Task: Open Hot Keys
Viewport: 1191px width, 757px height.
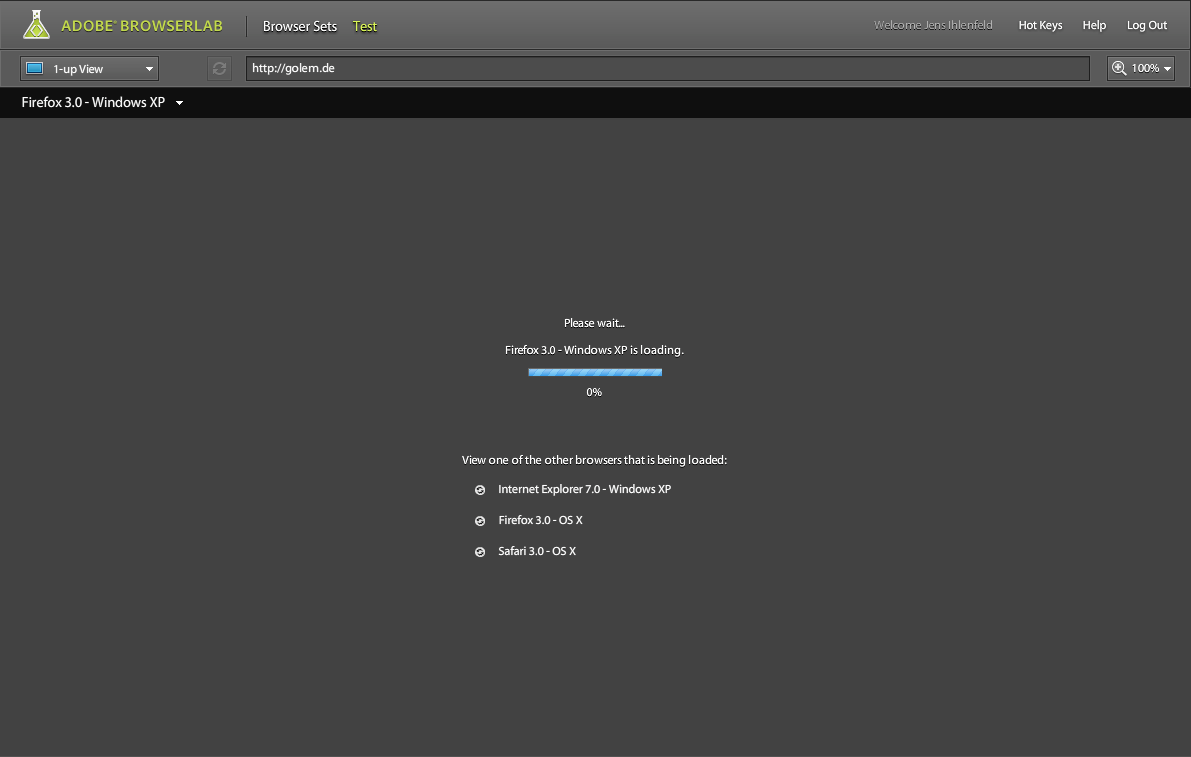Action: click(x=1040, y=25)
